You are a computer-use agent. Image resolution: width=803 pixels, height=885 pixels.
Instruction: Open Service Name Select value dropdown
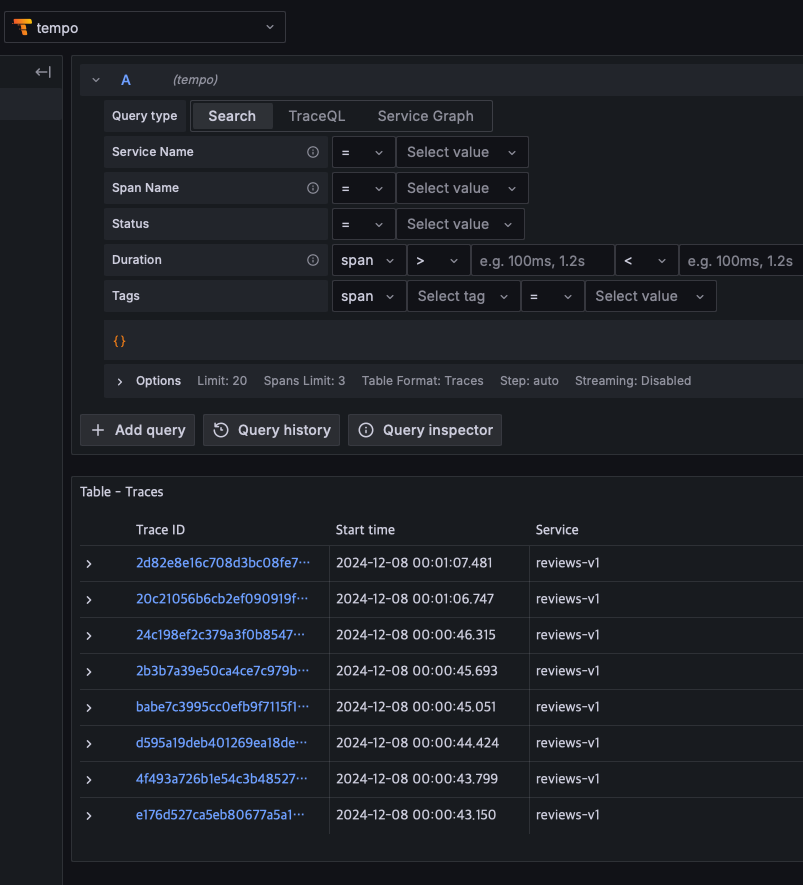(461, 152)
